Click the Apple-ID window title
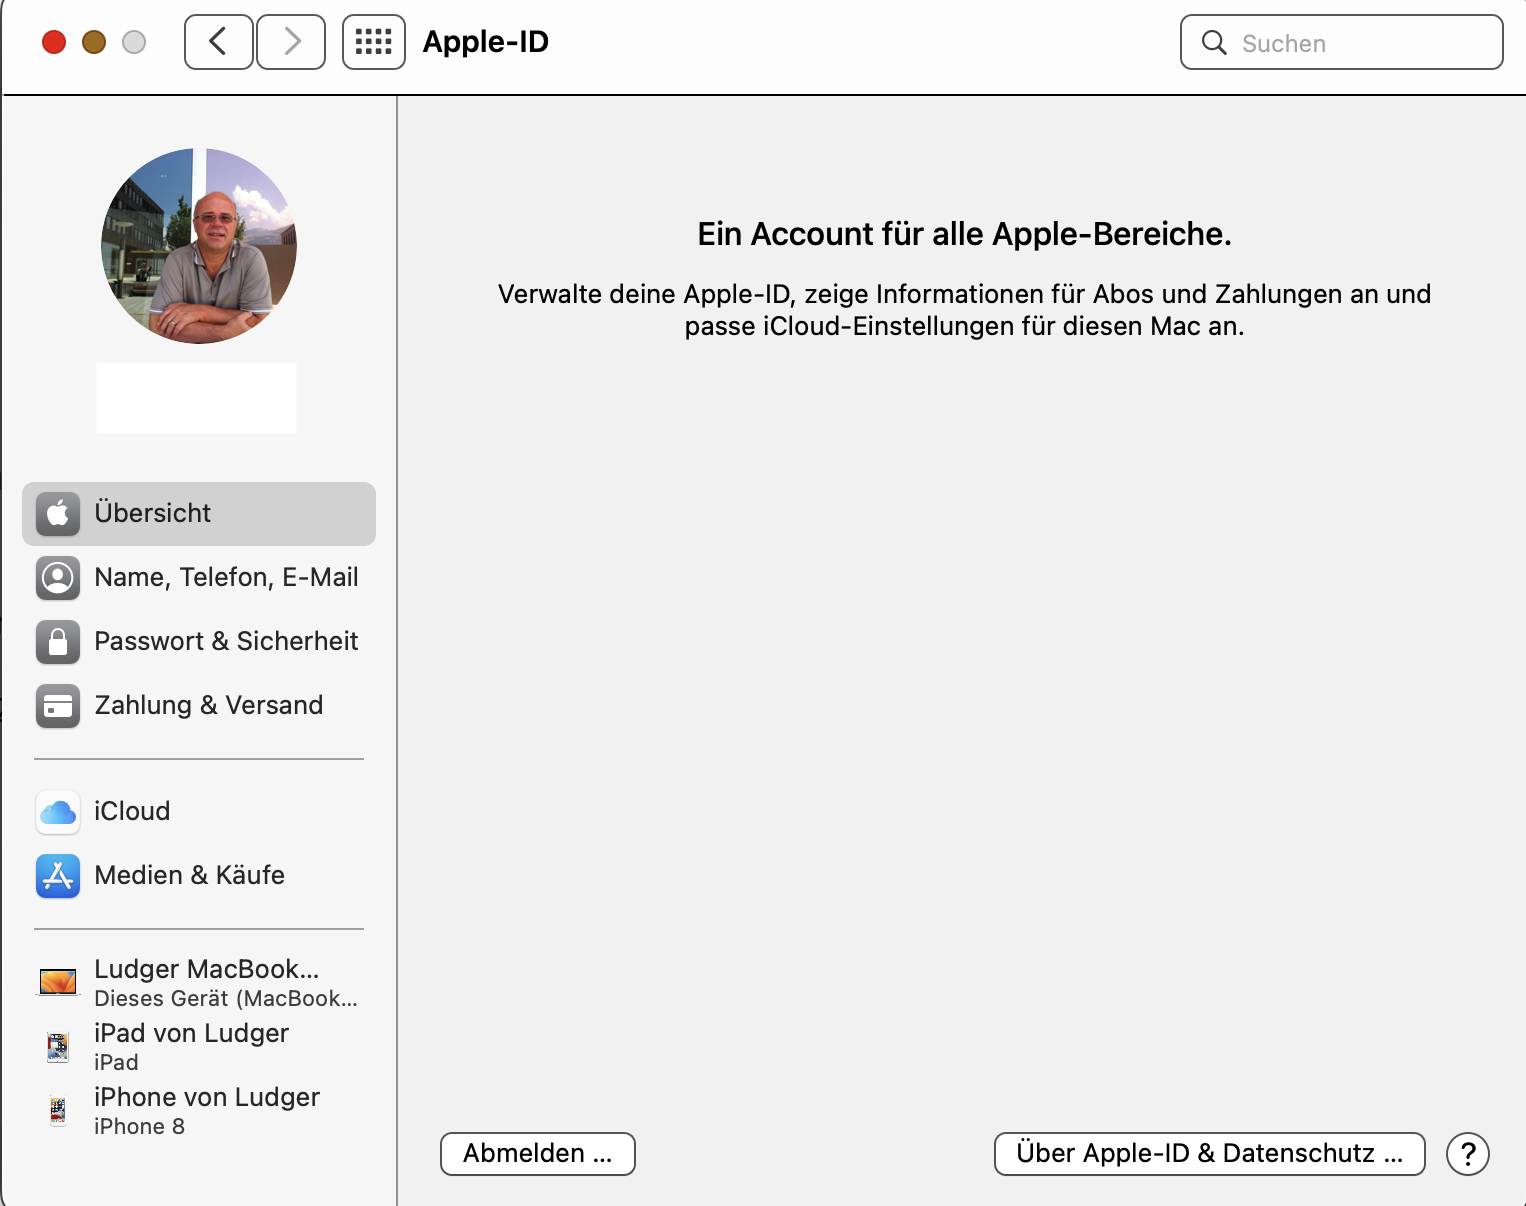This screenshot has height=1206, width=1526. point(486,42)
